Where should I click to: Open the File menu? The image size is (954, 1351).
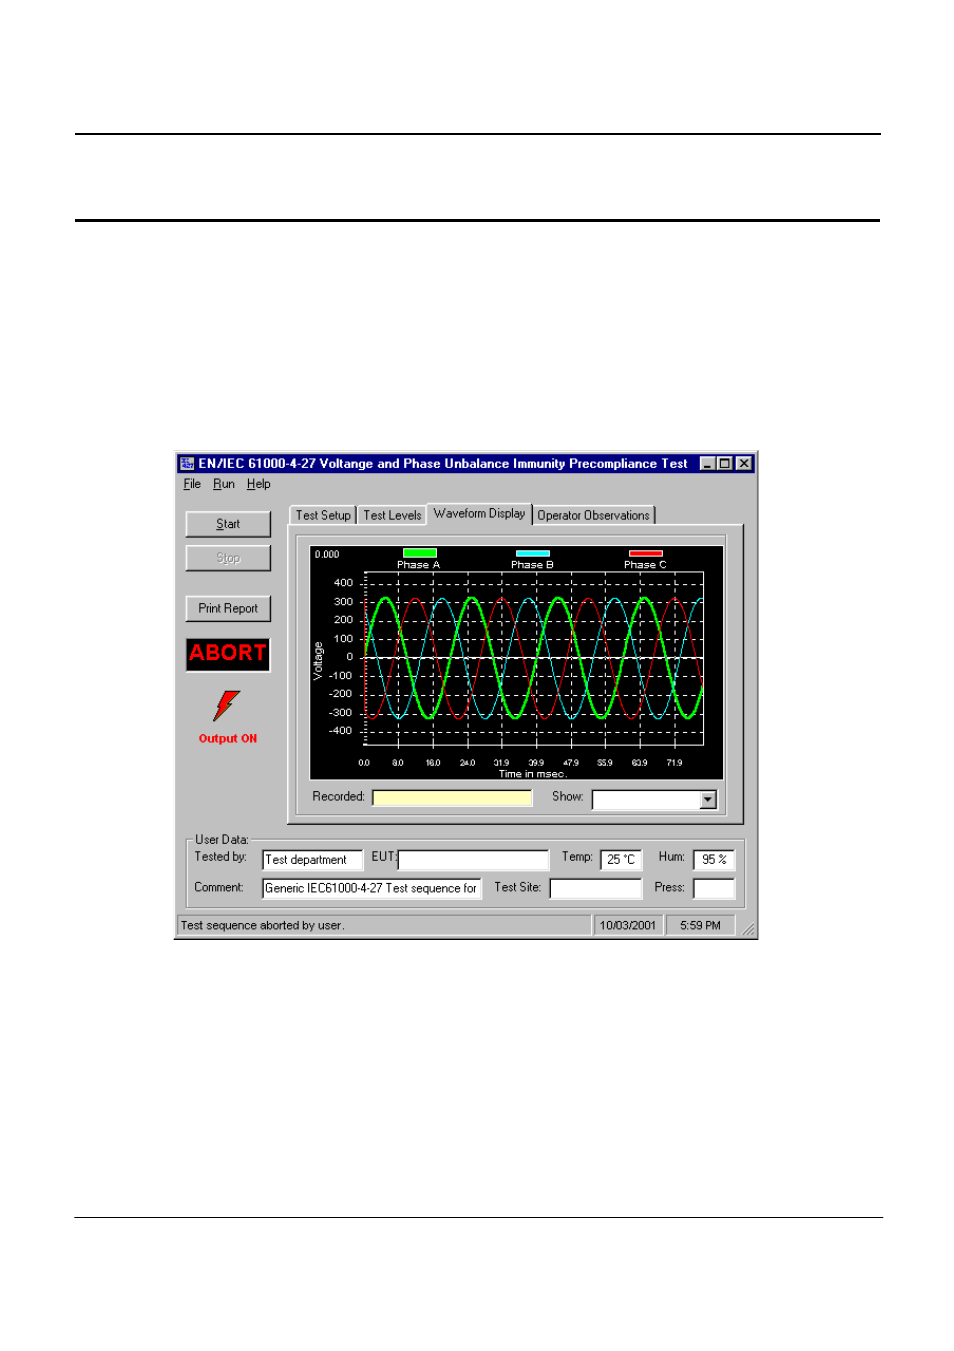(x=192, y=484)
